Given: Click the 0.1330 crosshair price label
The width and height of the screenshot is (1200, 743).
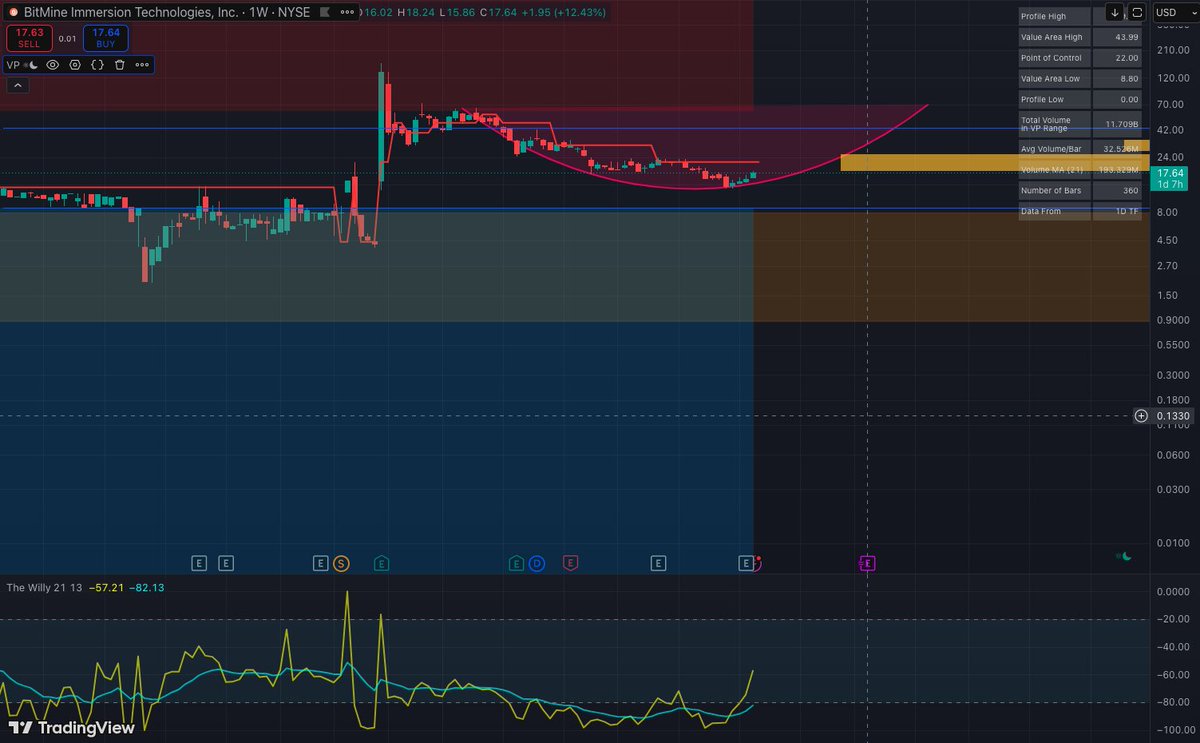Looking at the screenshot, I should (x=1172, y=416).
